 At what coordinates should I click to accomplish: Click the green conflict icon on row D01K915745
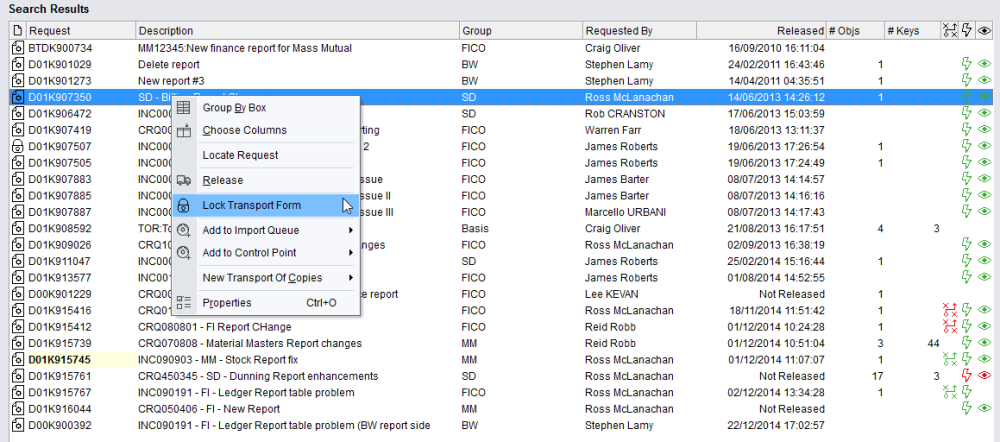click(x=950, y=359)
